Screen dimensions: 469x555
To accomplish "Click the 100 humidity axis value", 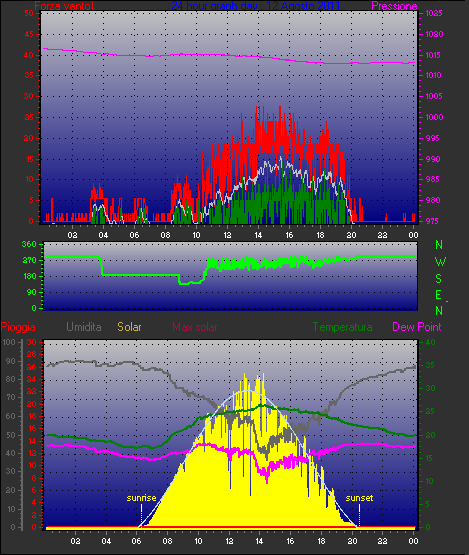I will click(9, 342).
